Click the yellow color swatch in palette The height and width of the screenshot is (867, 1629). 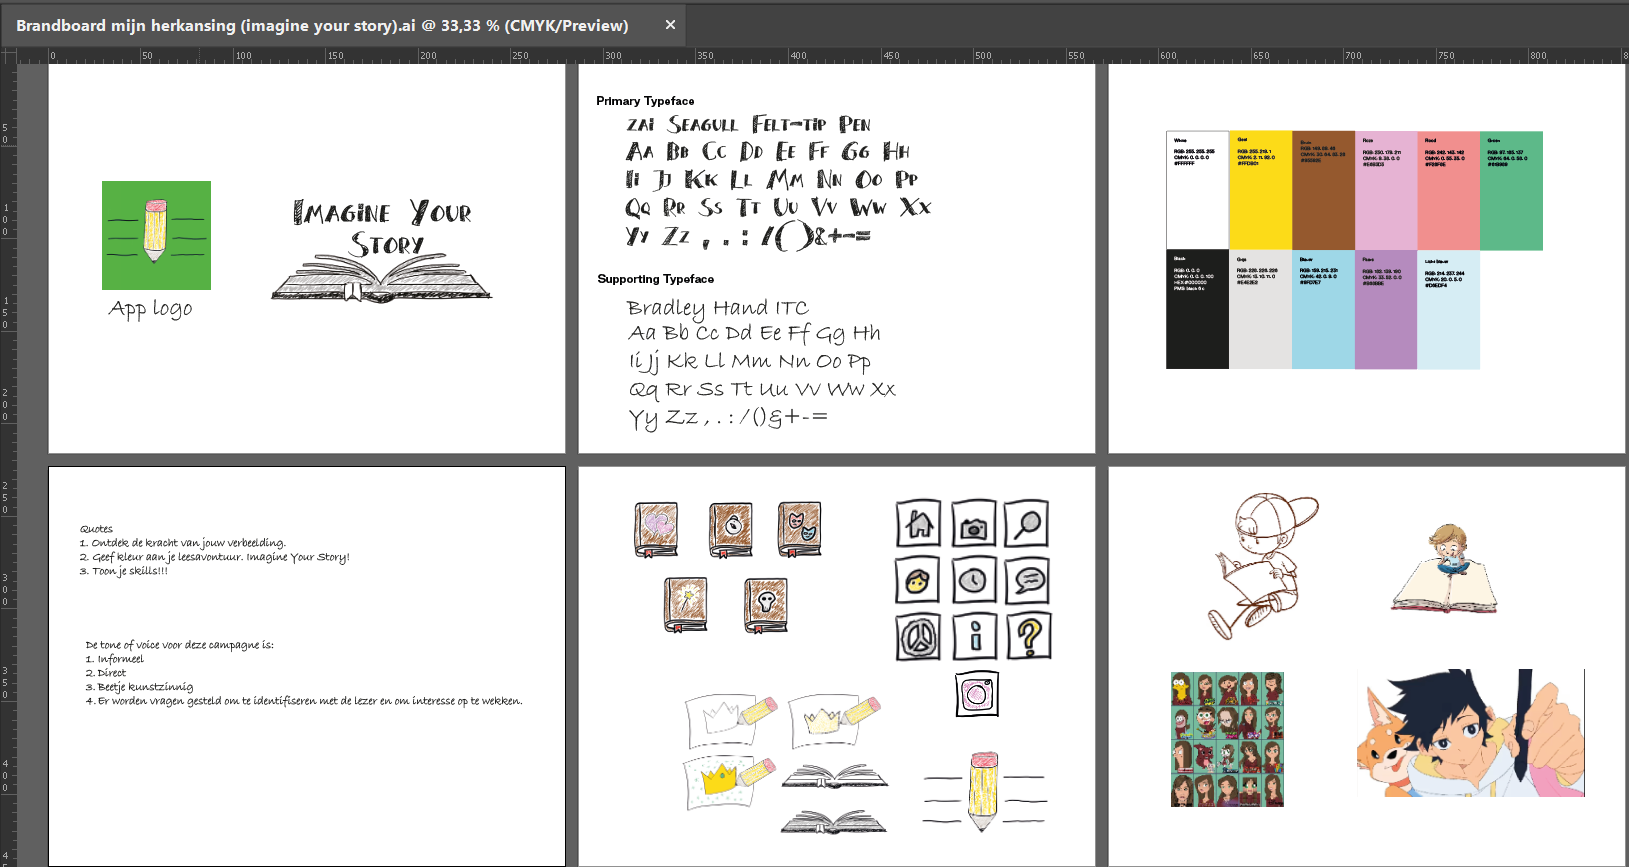point(1260,190)
